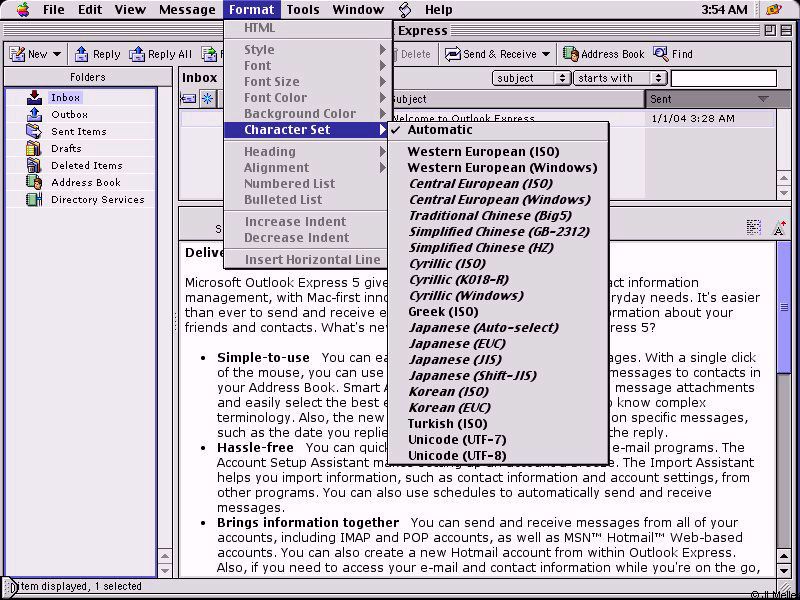Select Korean (EUC) character set
This screenshot has height=600, width=800.
pos(498,407)
